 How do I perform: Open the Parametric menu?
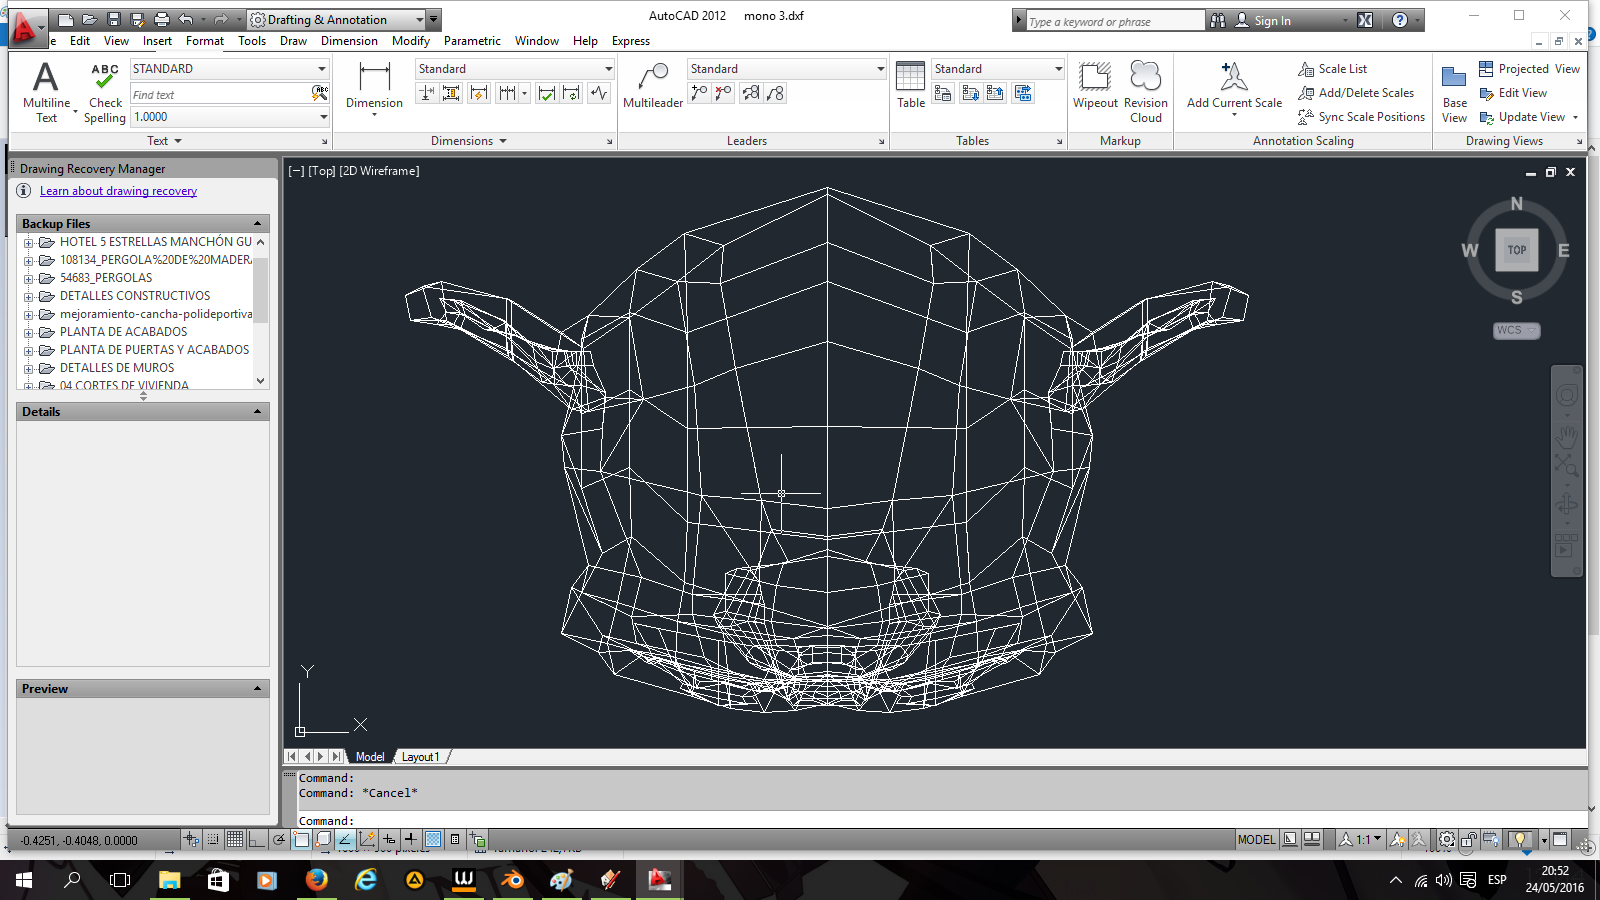pos(472,41)
